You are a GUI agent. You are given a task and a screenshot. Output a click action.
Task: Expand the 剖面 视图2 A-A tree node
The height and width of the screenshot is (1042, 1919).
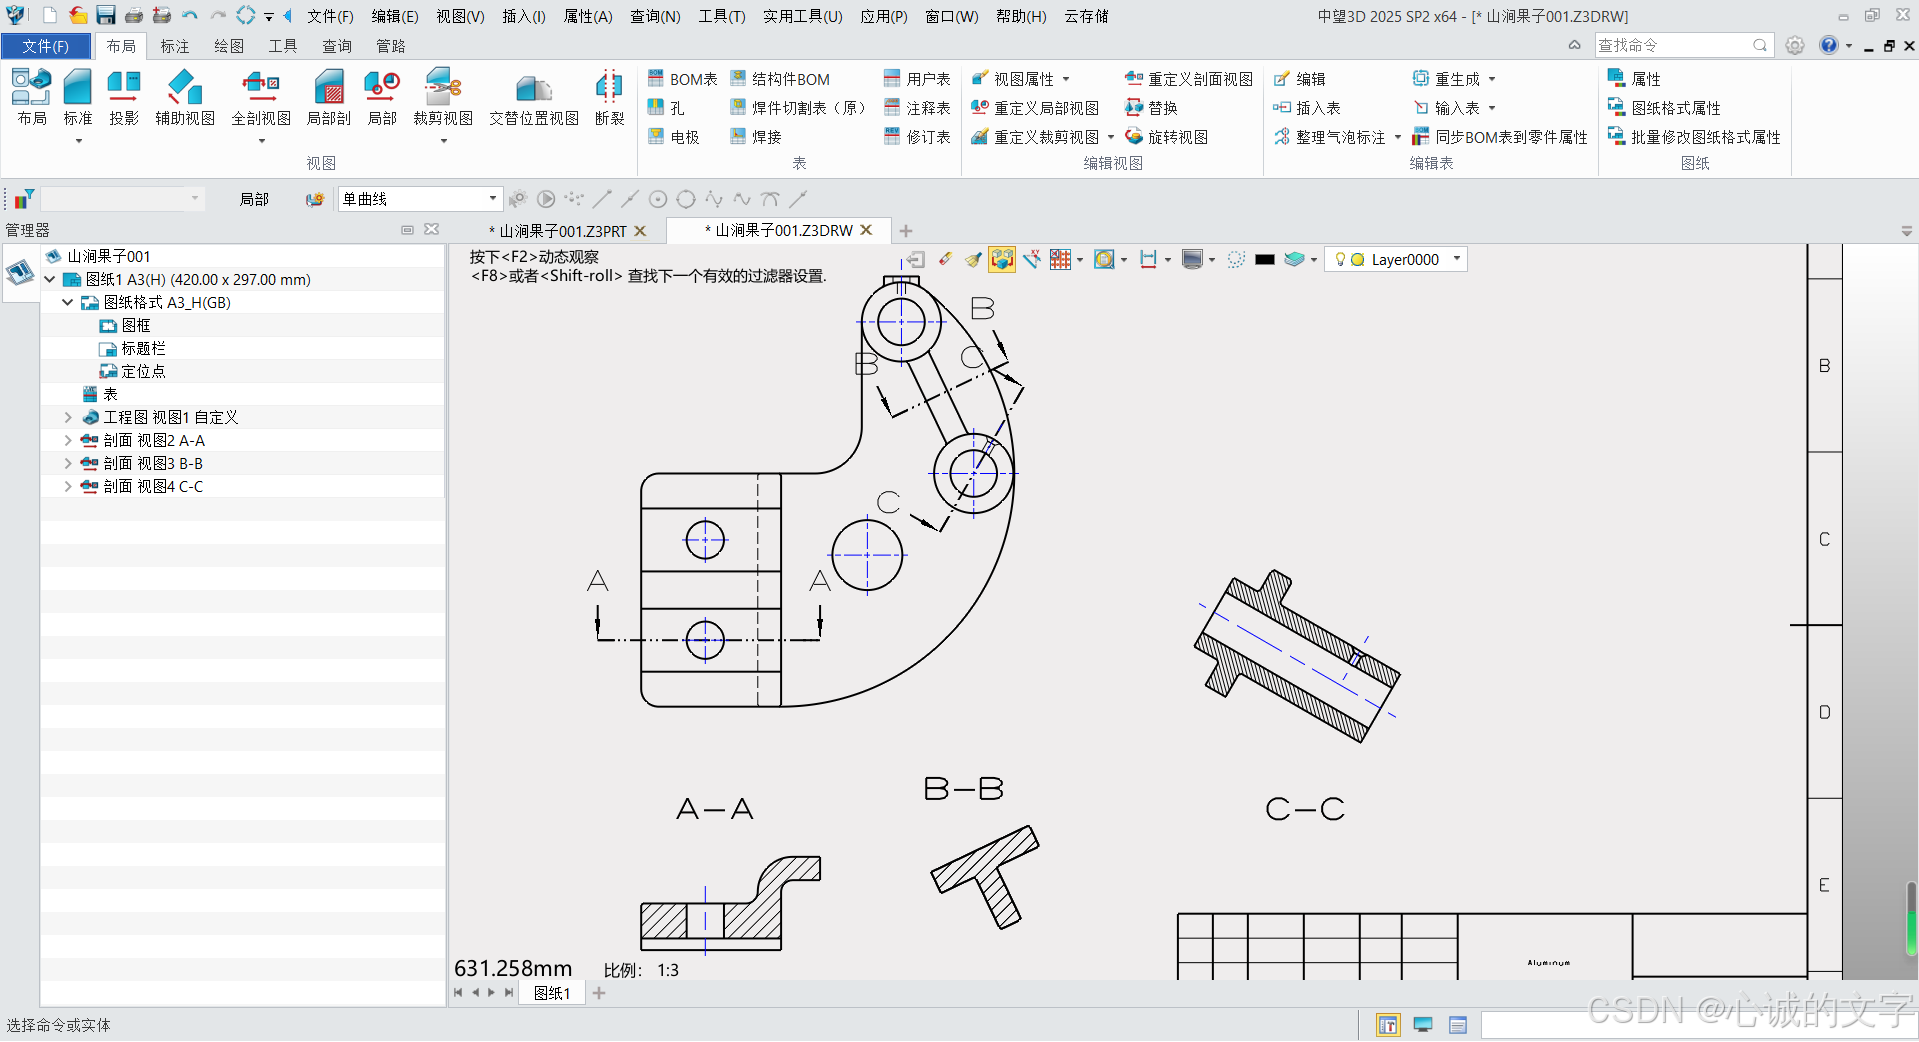click(68, 440)
